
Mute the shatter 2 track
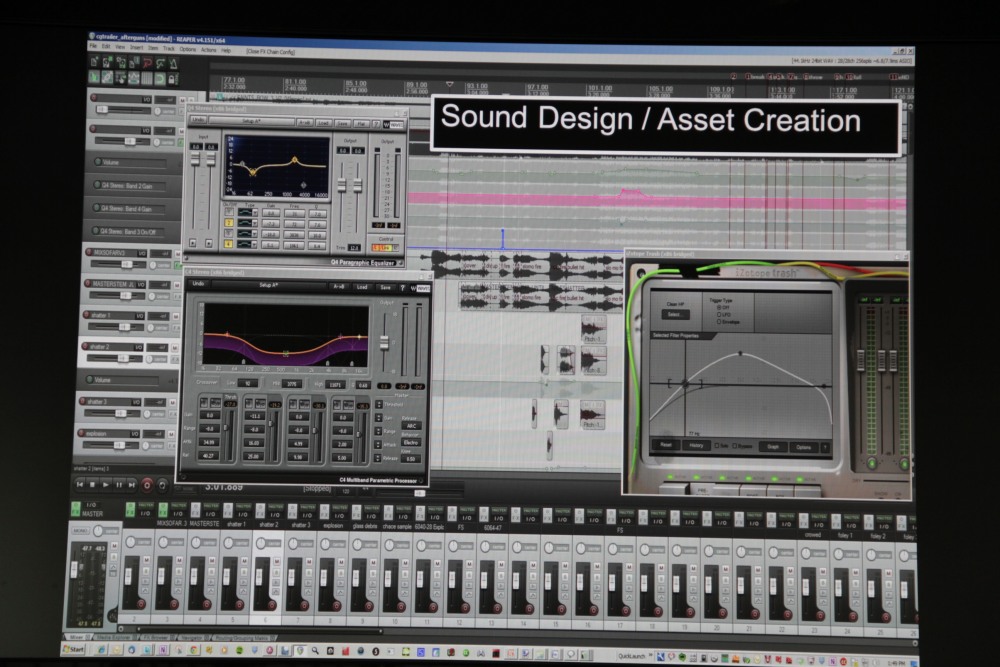tap(174, 347)
